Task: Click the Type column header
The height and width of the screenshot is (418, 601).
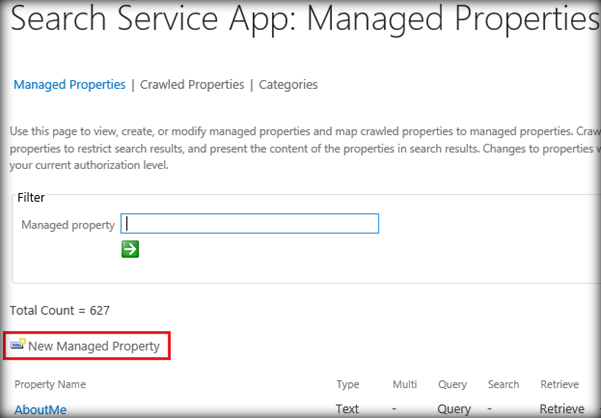Action: pyautogui.click(x=347, y=384)
